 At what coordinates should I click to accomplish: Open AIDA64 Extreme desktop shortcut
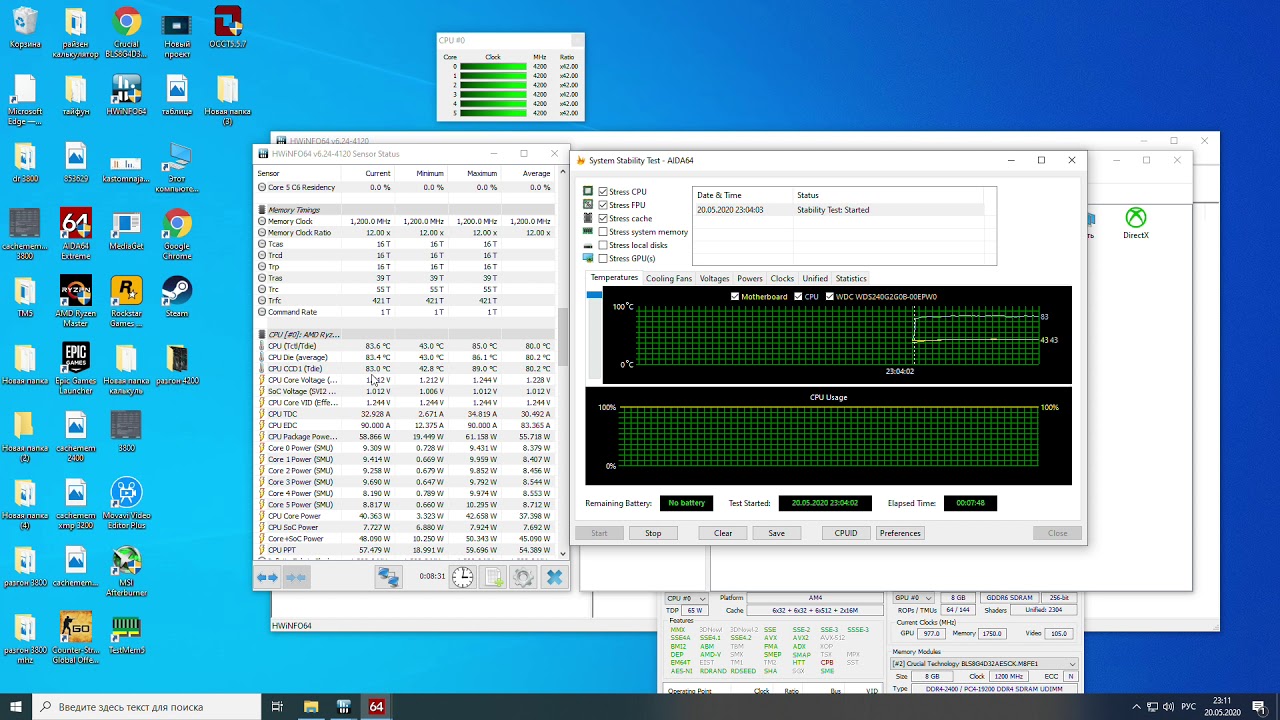pyautogui.click(x=75, y=235)
